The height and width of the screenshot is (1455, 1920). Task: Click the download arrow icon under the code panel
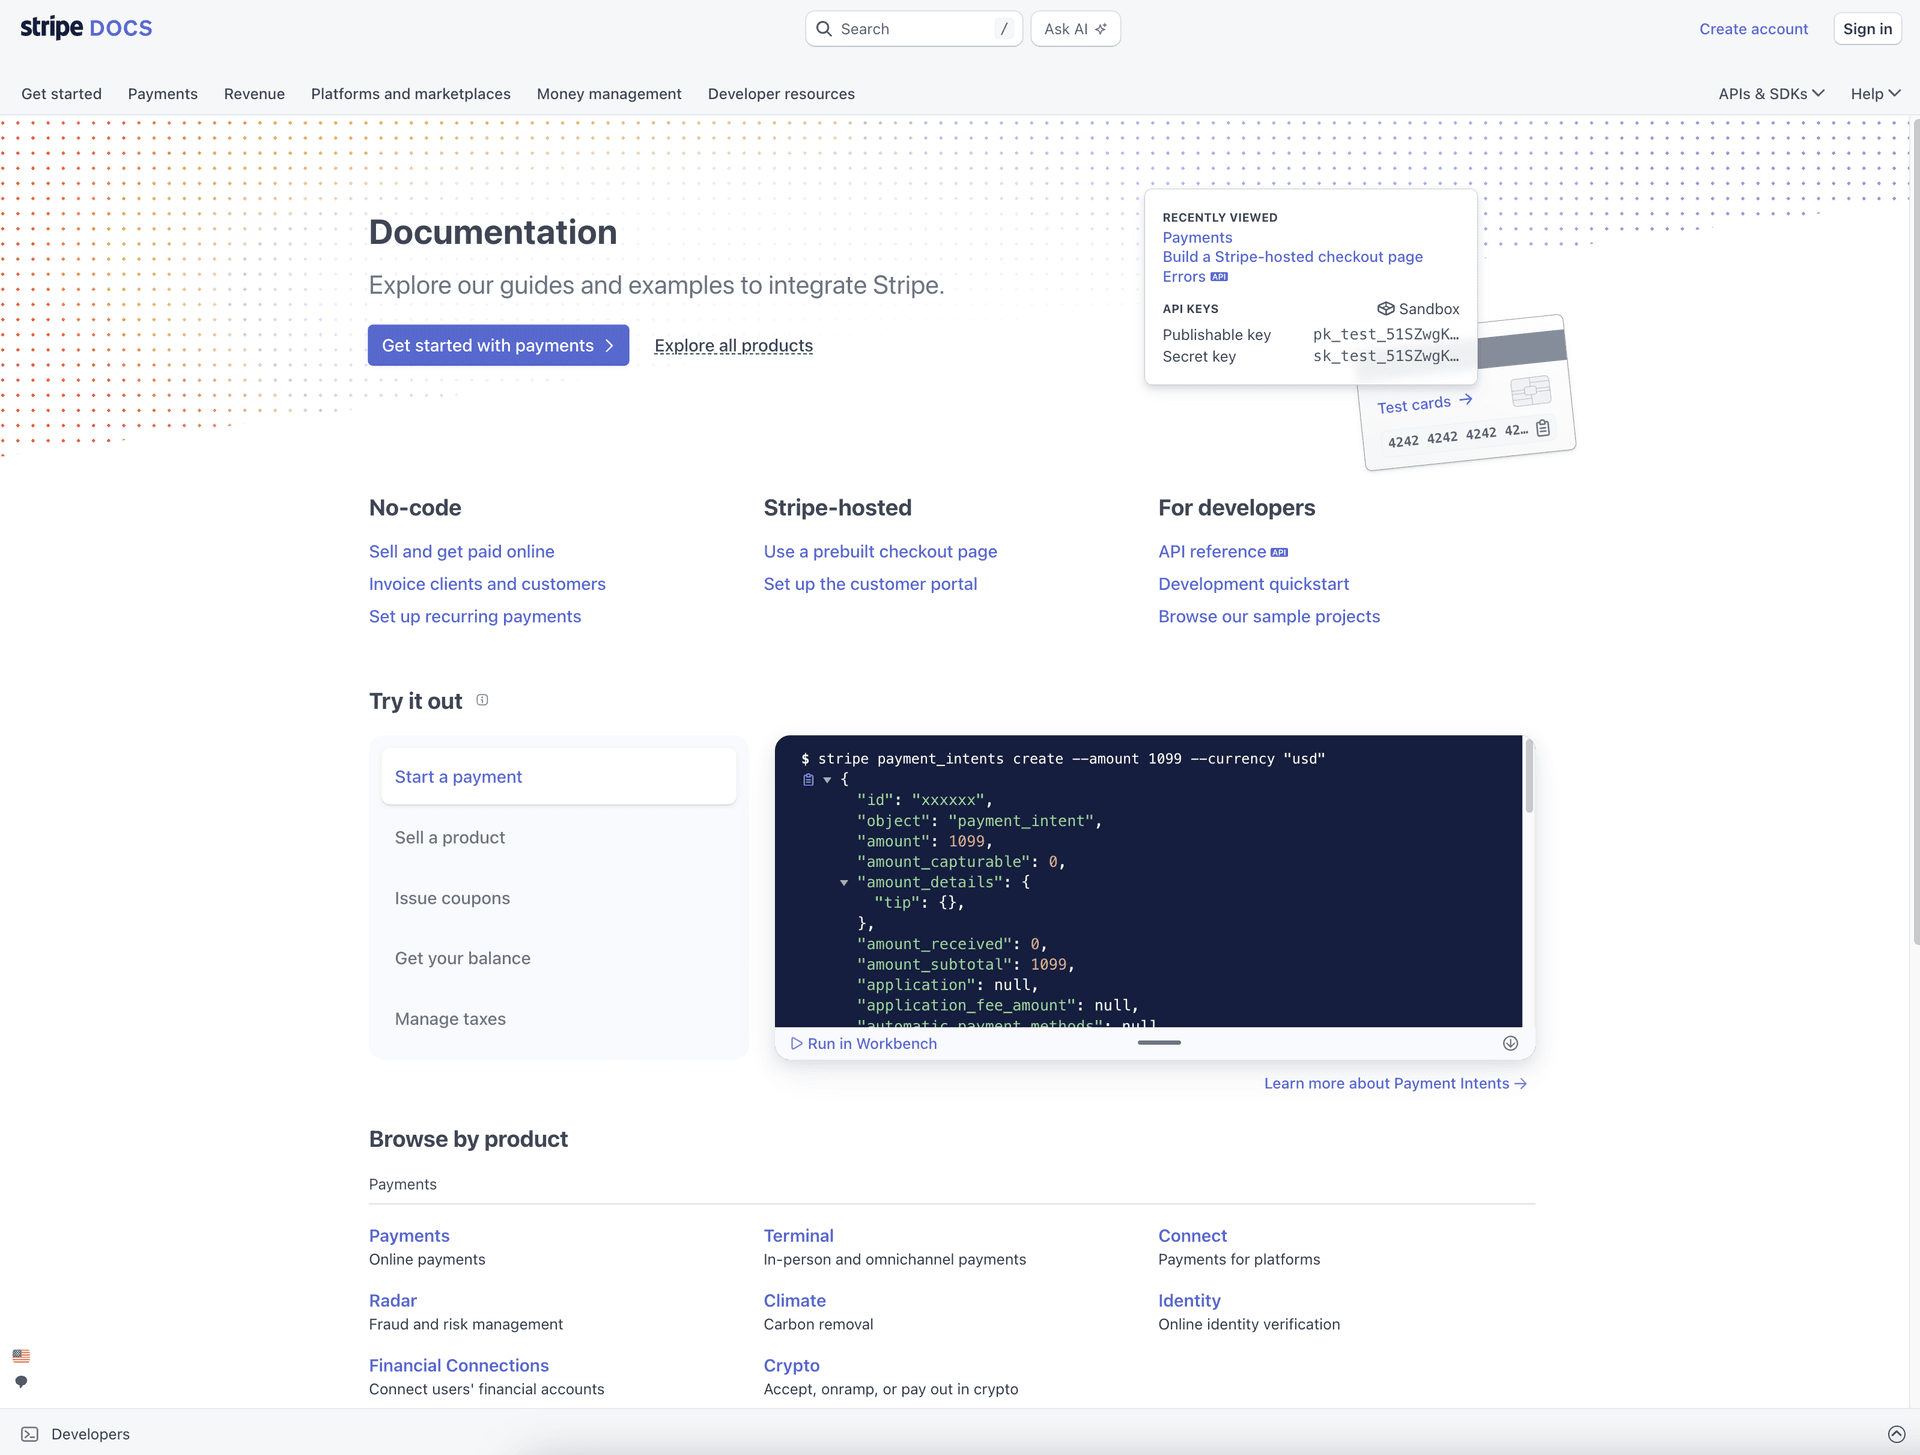click(x=1510, y=1043)
